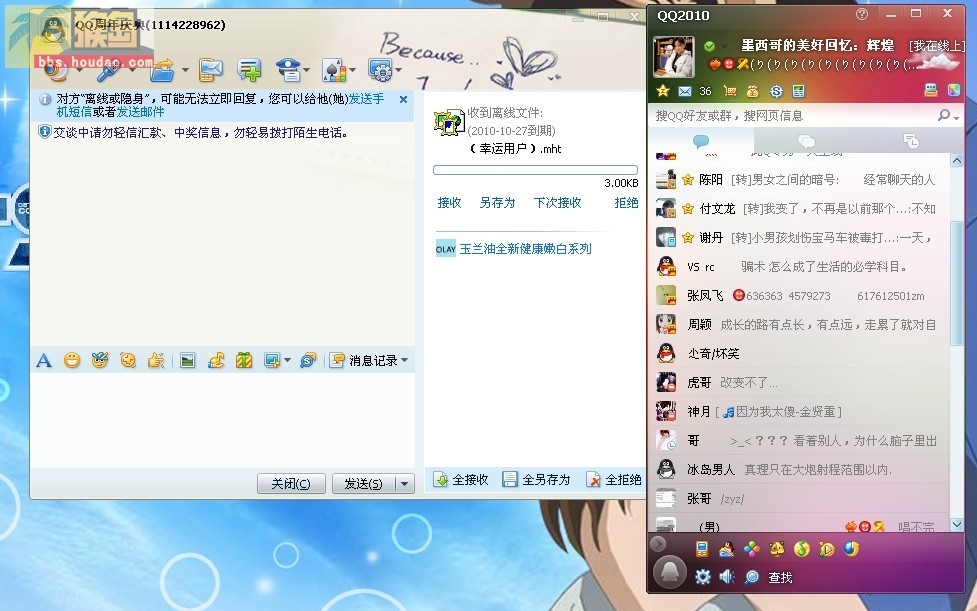The width and height of the screenshot is (977, 611).
Task: Click the news page icon in QQ2010 panel
Action: pos(799,92)
